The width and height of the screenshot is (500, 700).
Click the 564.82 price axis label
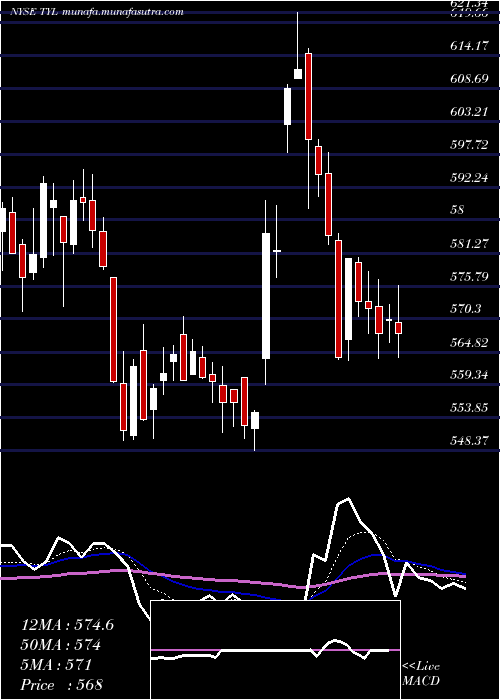point(471,342)
